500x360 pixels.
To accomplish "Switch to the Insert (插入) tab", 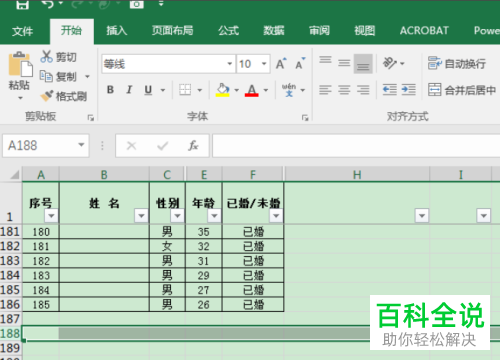I will click(117, 31).
